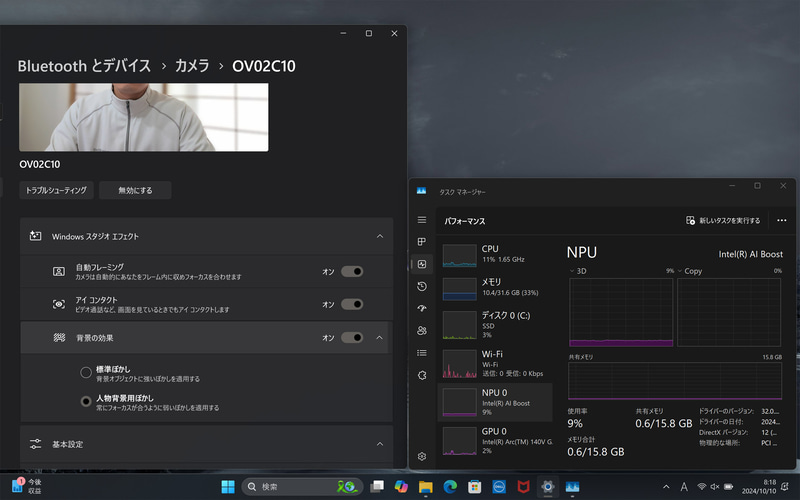The image size is (800, 500).
Task: Open the Wi-Fi quick settings tray icon
Action: tap(702, 487)
